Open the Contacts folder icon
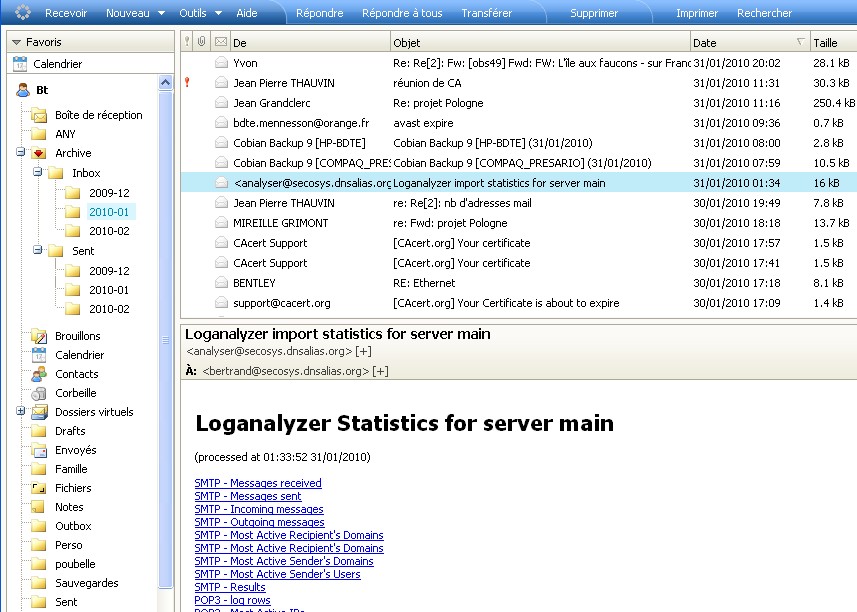The image size is (857, 612). (39, 374)
